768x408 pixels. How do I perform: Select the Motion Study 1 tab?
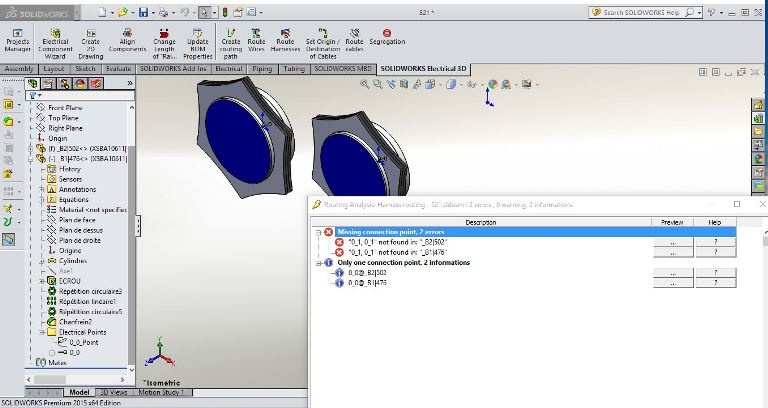tap(161, 392)
